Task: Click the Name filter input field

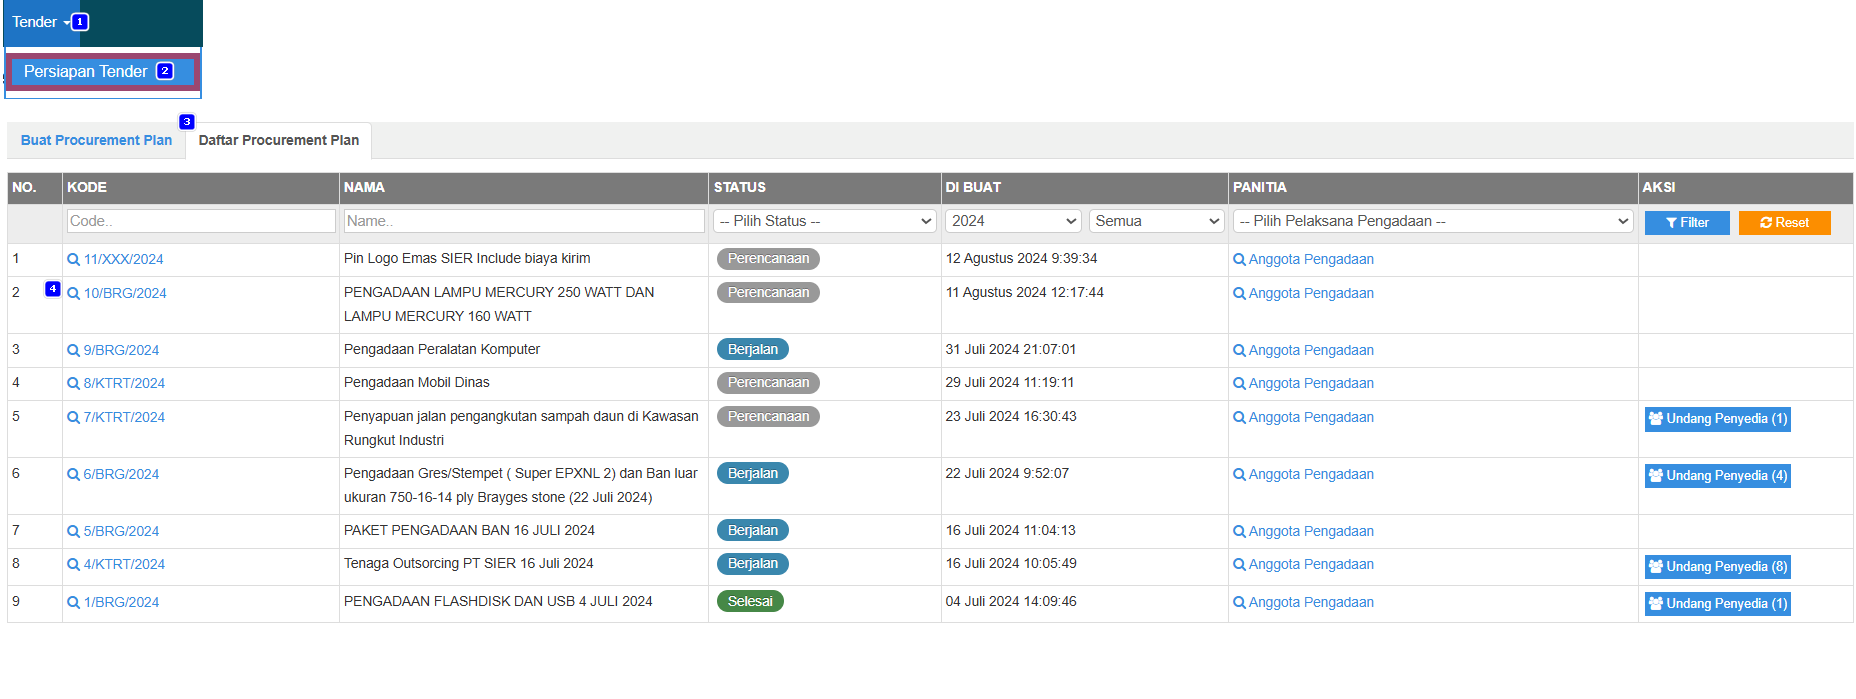Action: 523,221
